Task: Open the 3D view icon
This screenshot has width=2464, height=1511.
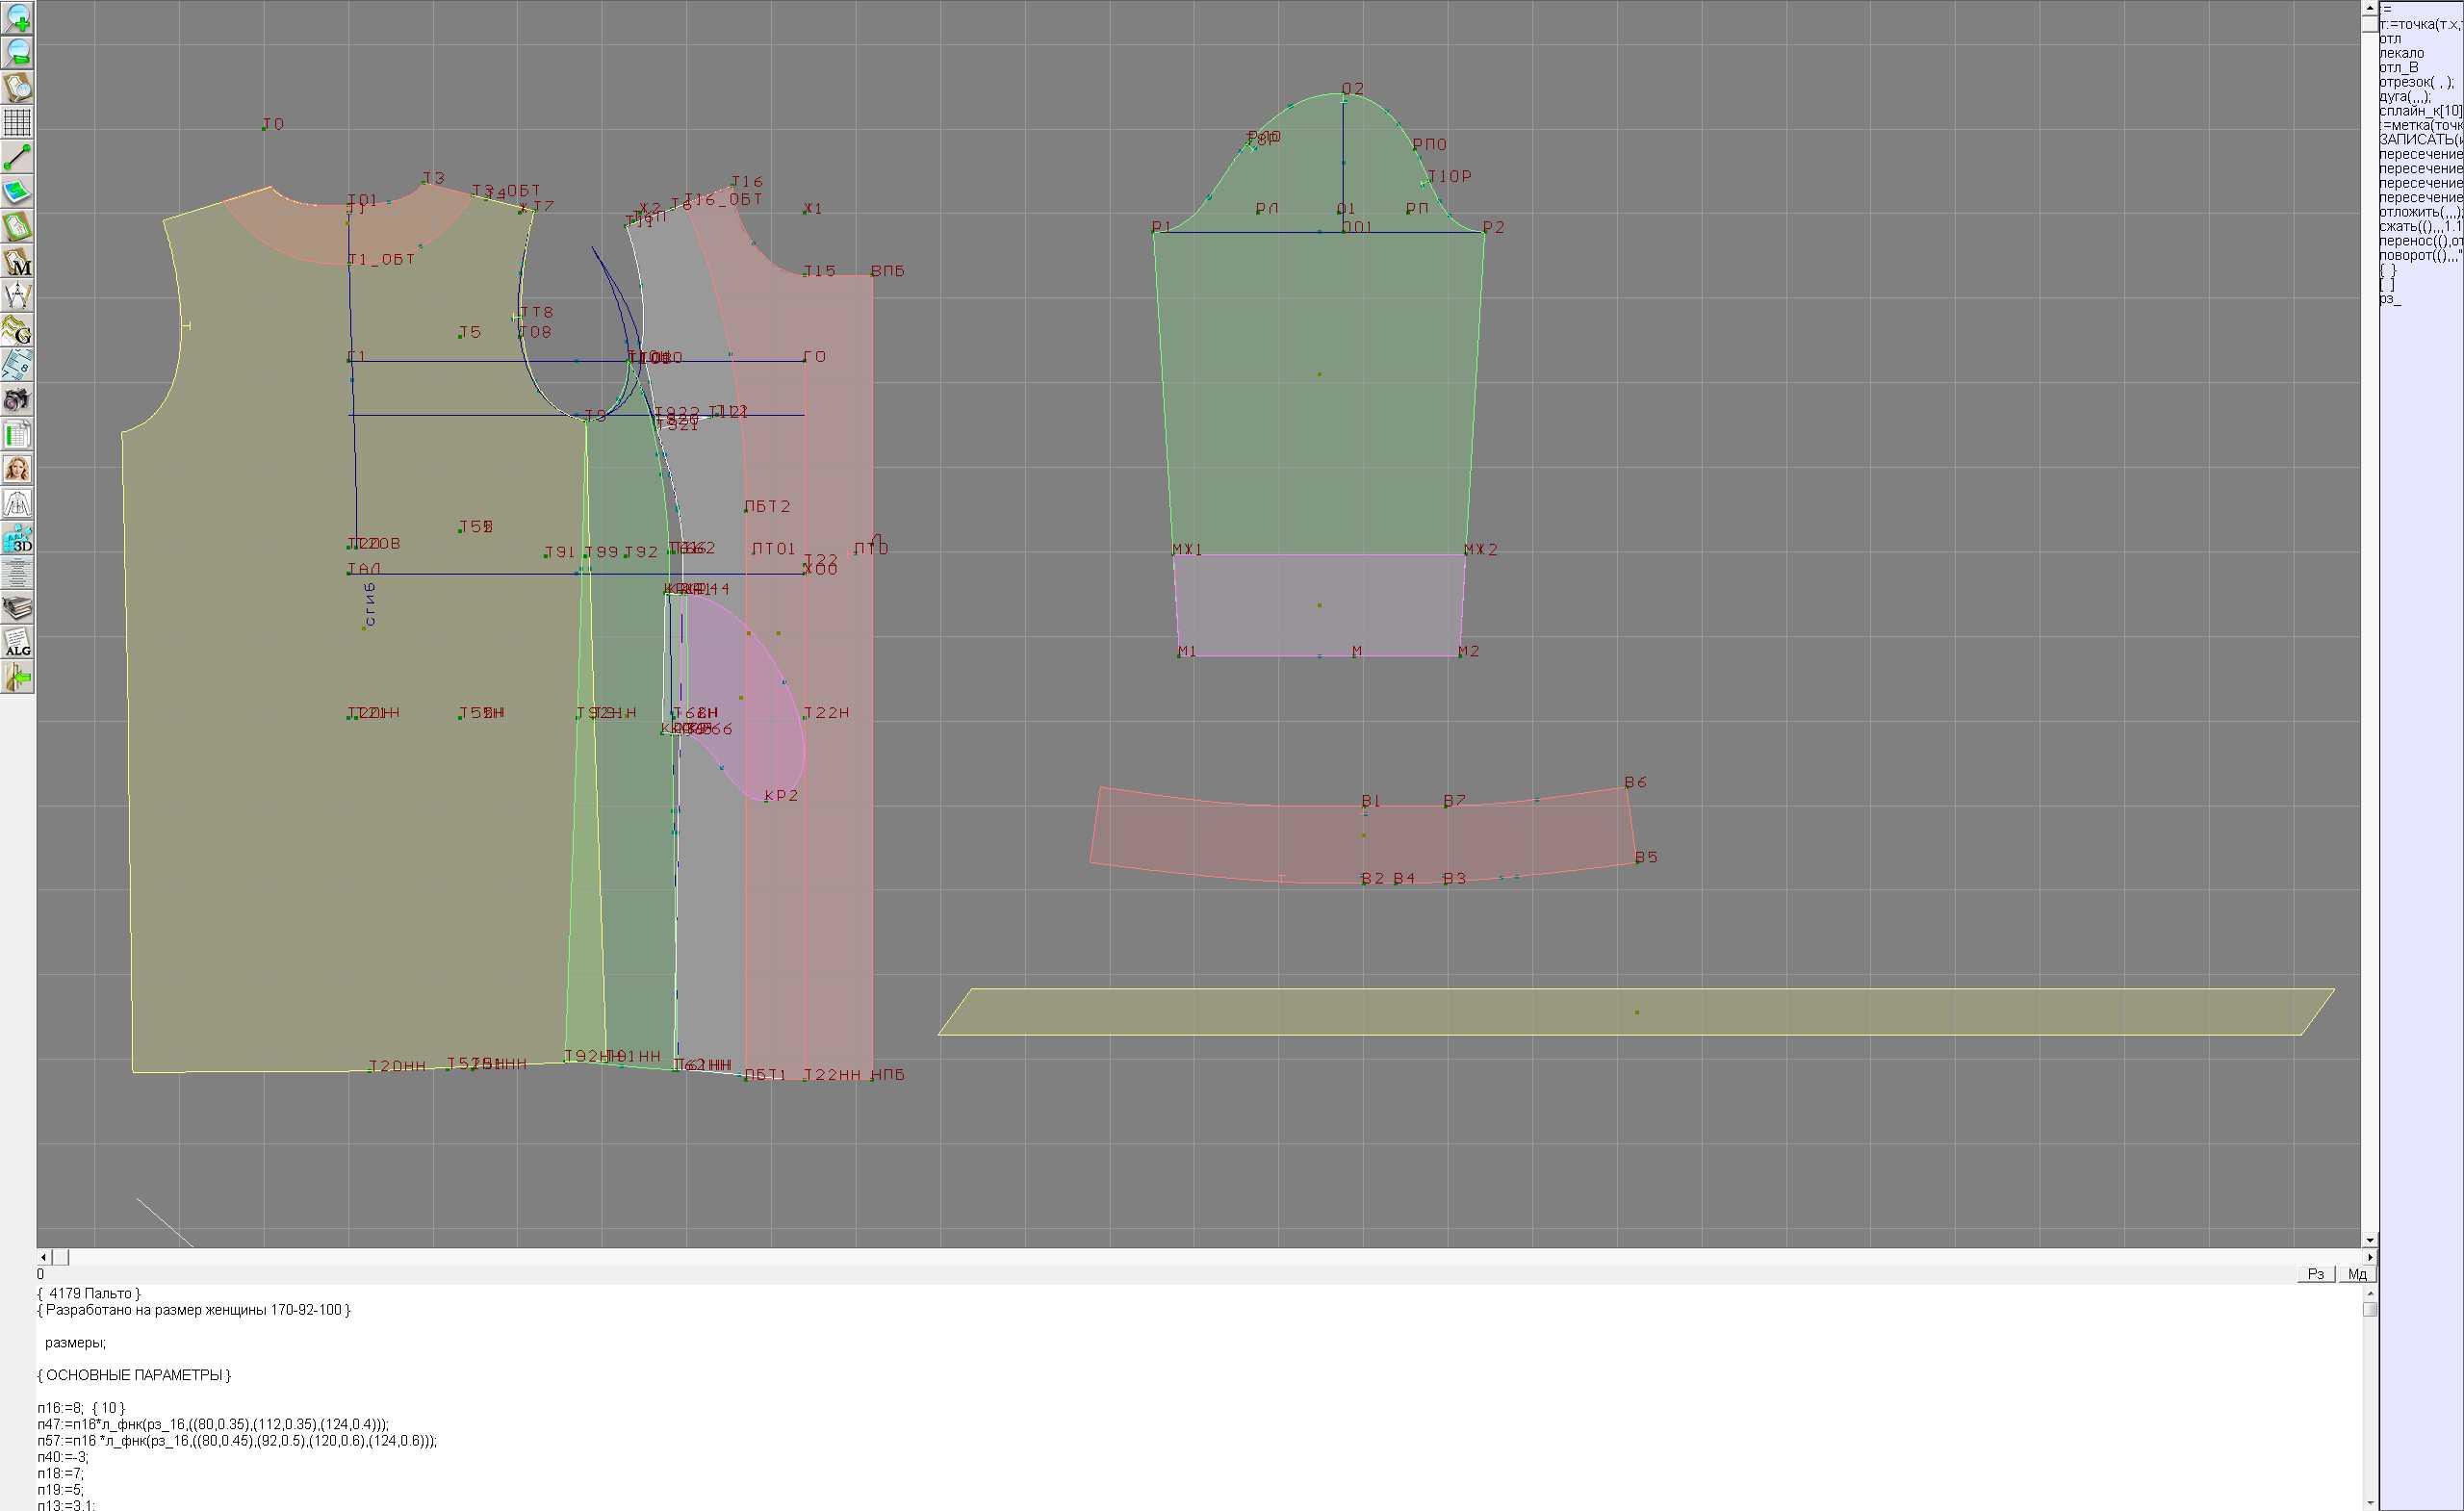Action: (17, 539)
